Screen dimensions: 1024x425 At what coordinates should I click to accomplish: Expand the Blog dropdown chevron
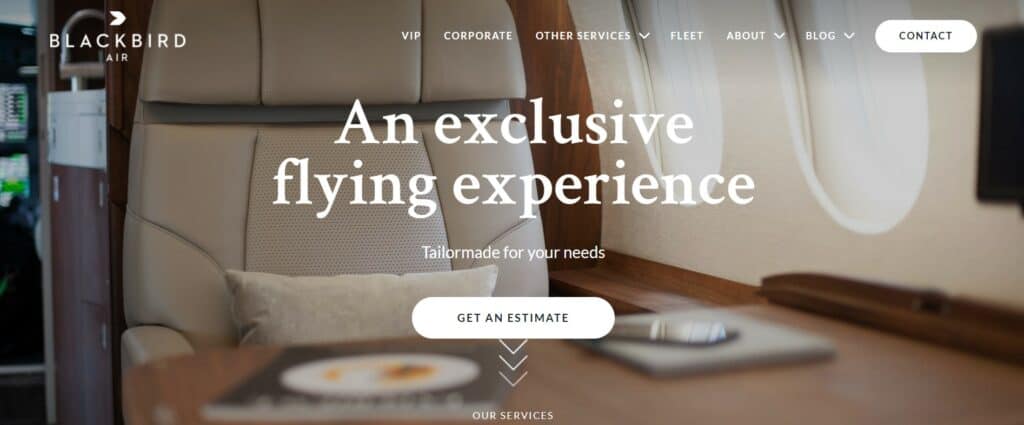[849, 36]
